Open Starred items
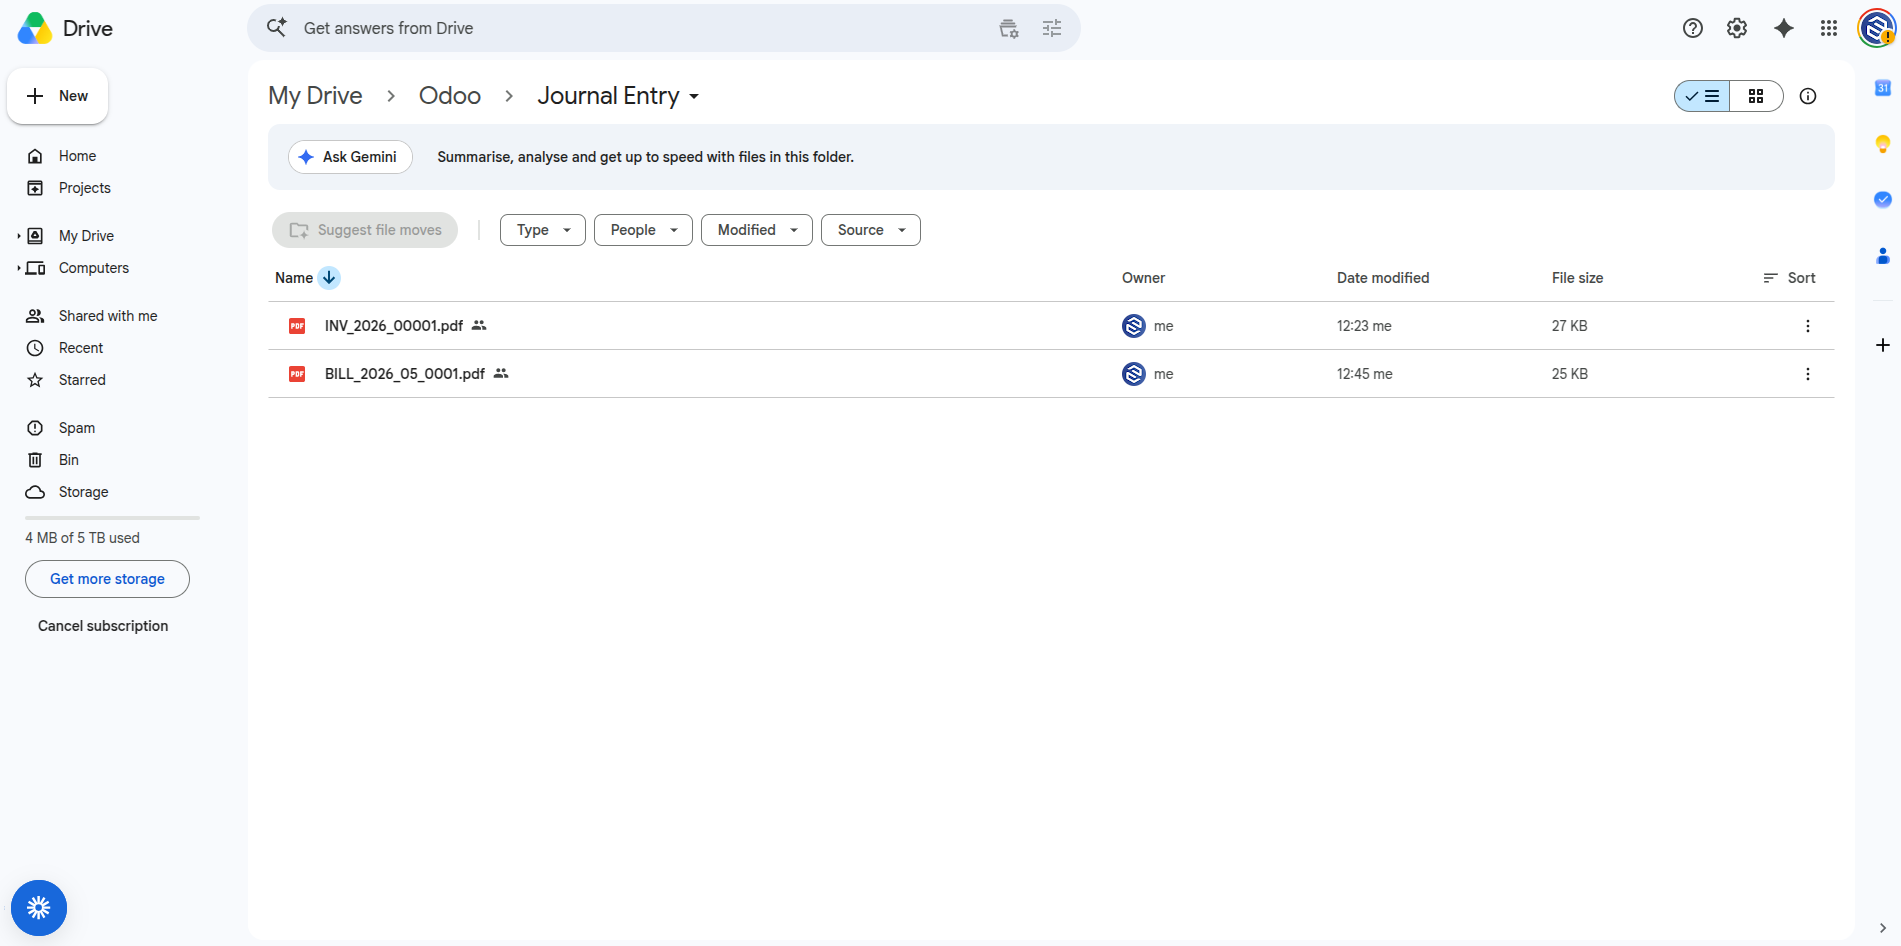 click(x=82, y=380)
